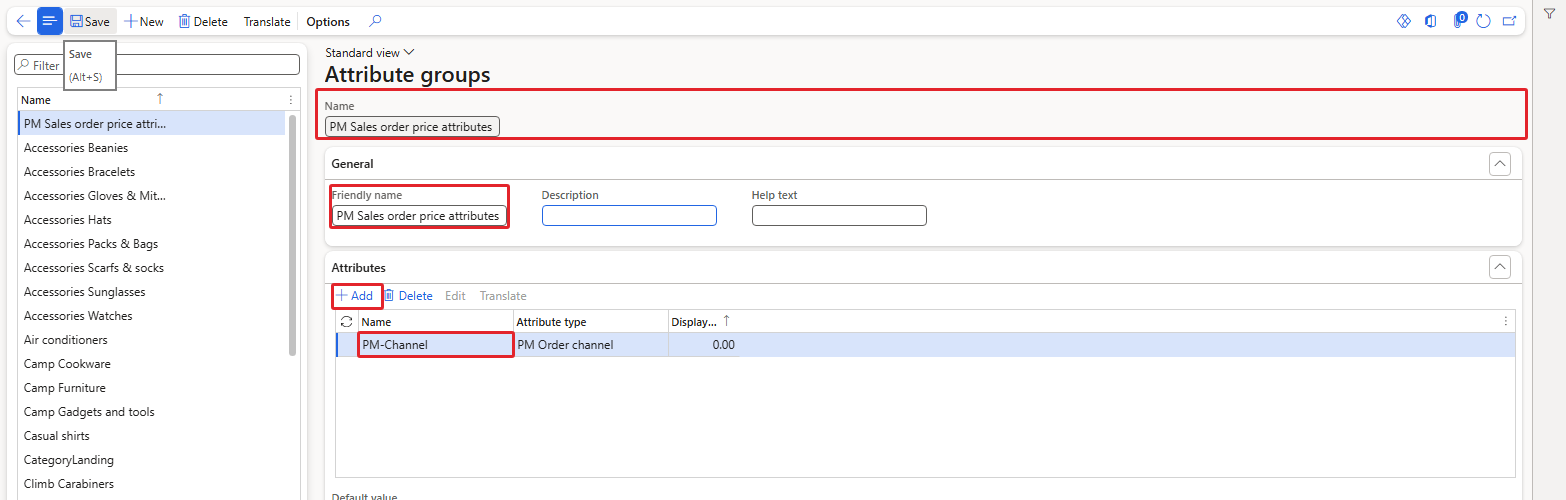Click the Help text input field

(x=839, y=215)
